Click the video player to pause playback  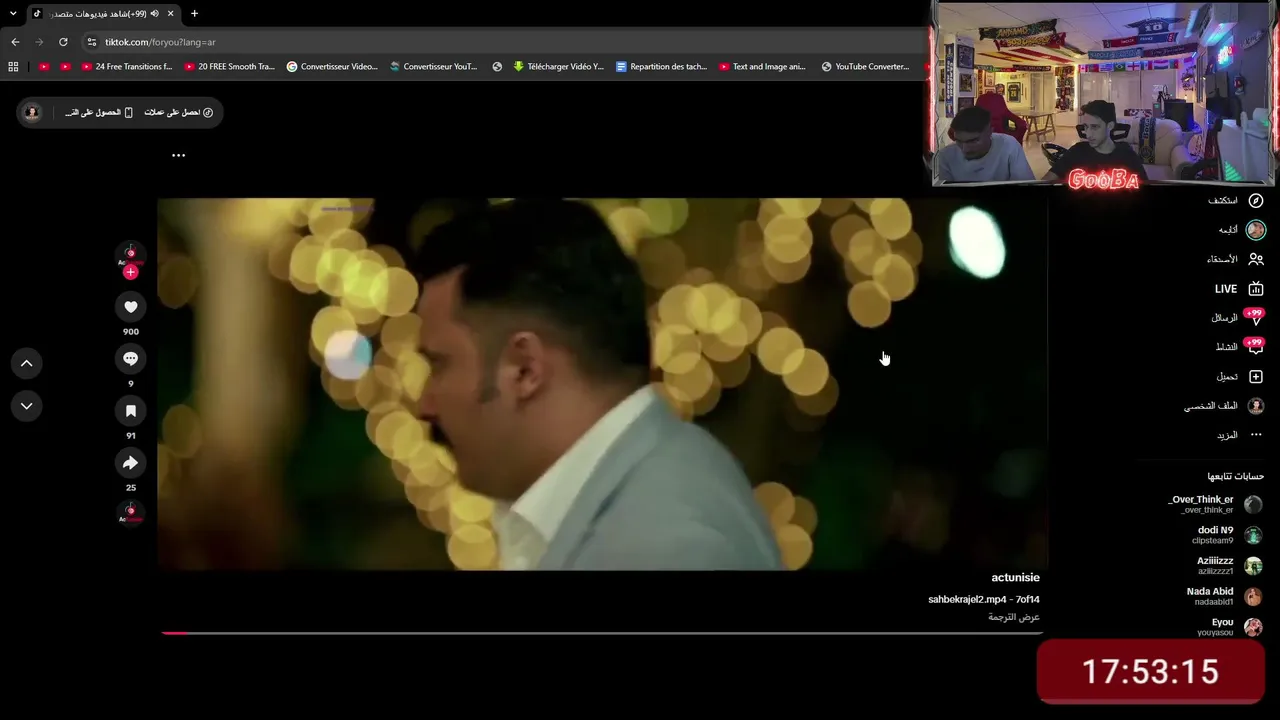tap(602, 384)
